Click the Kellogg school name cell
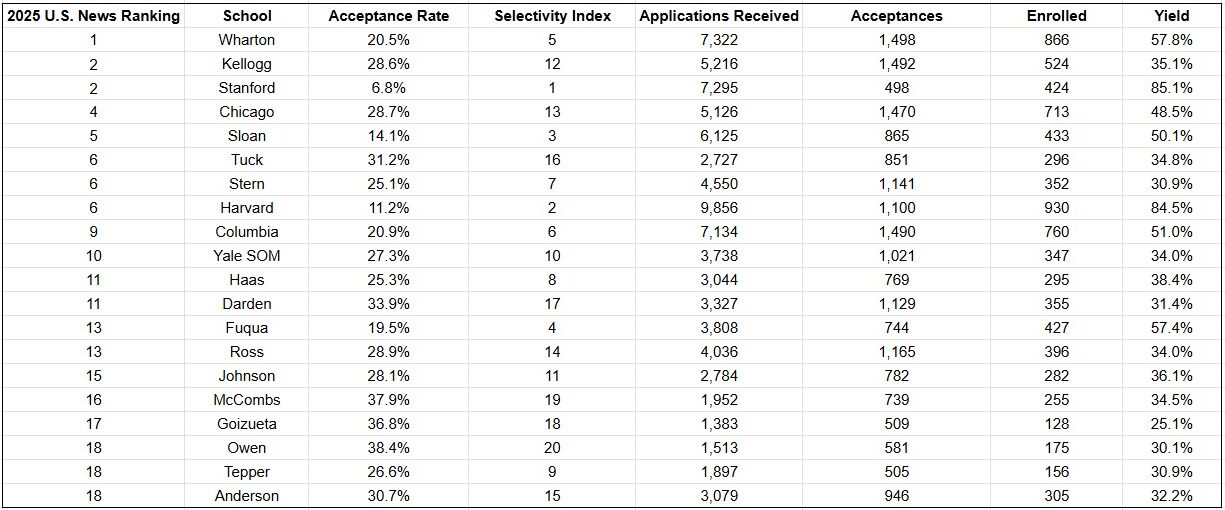The image size is (1225, 510). (247, 64)
